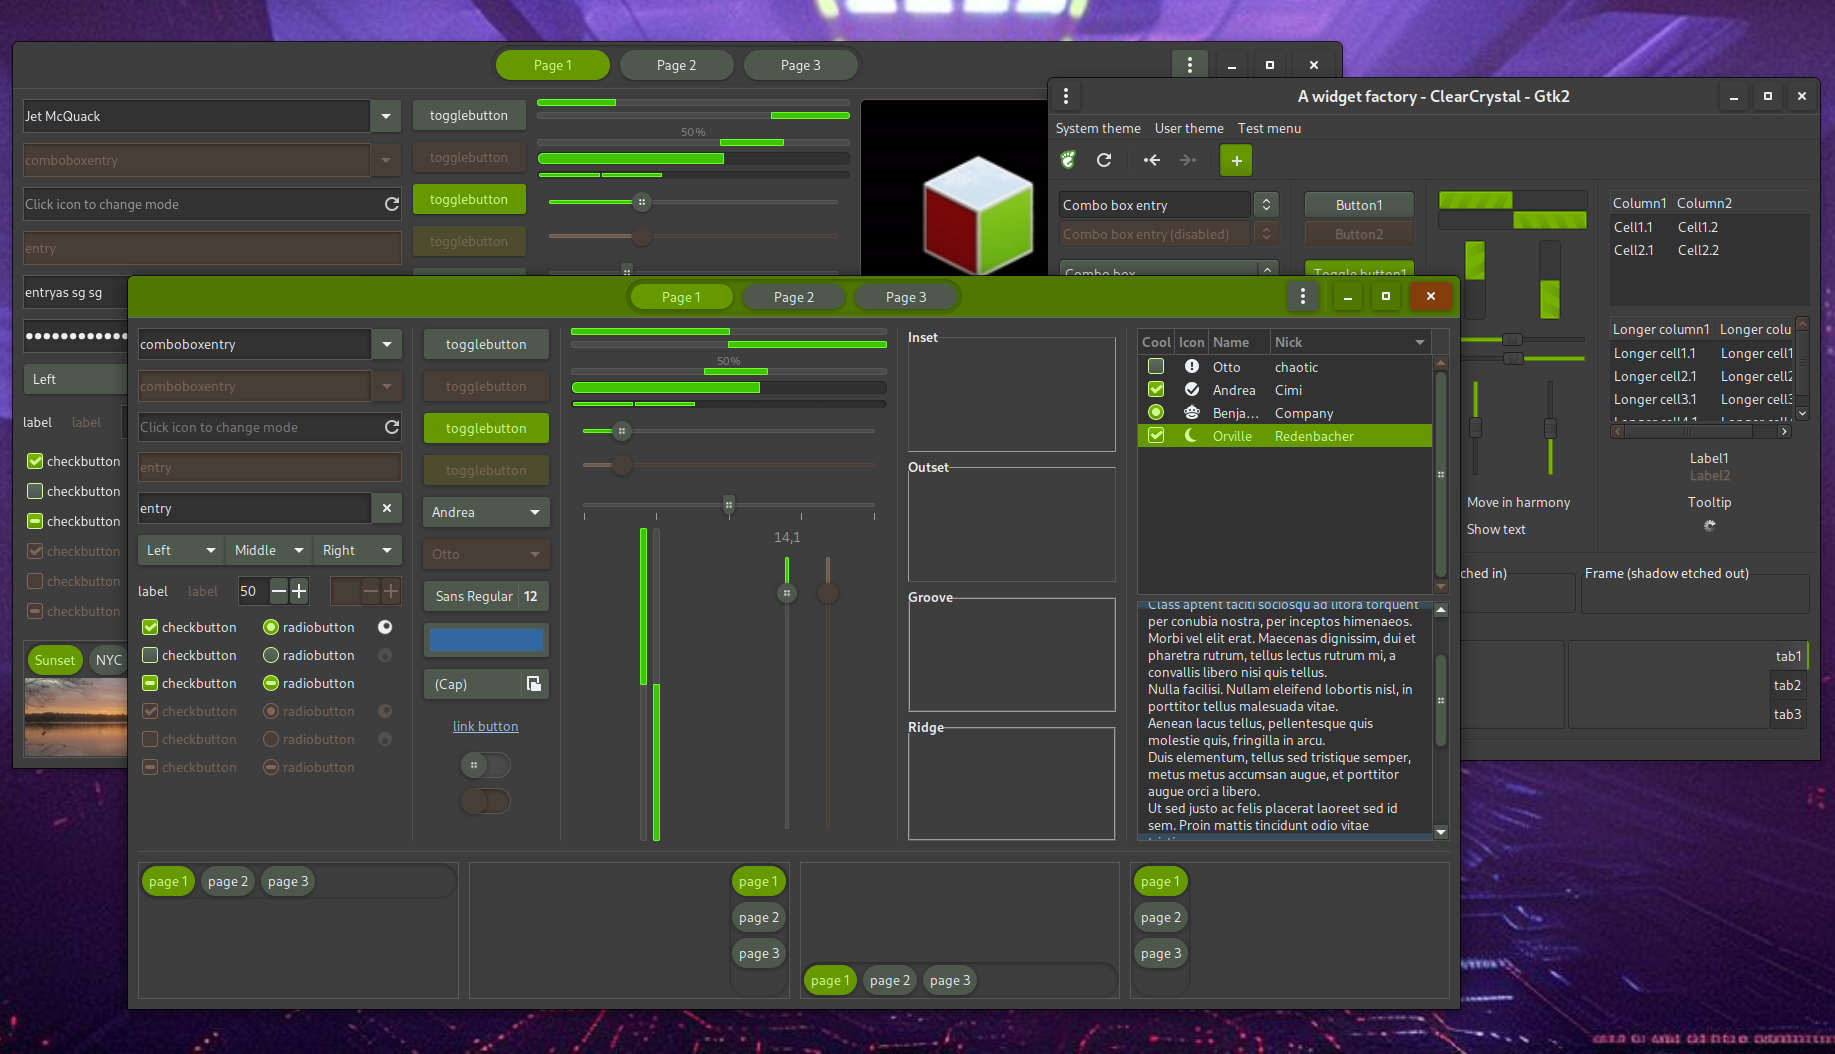Uncheck the first checked checkbutton in the front window
Image resolution: width=1835 pixels, height=1054 pixels.
150,627
